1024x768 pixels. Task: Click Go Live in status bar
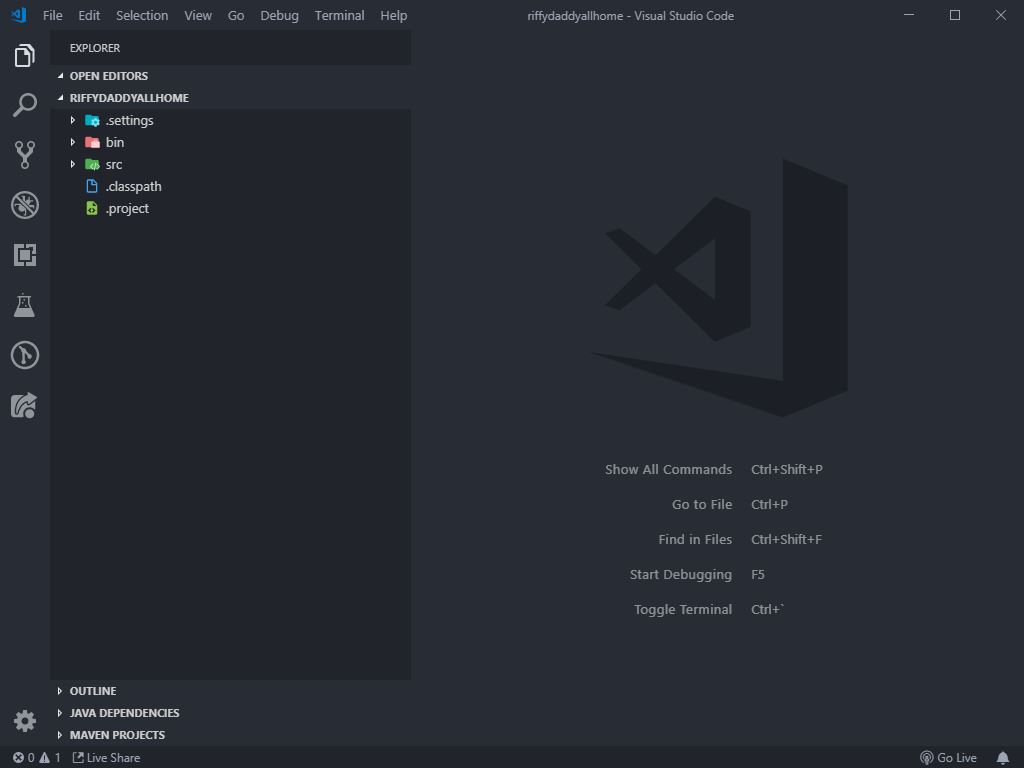tap(948, 758)
